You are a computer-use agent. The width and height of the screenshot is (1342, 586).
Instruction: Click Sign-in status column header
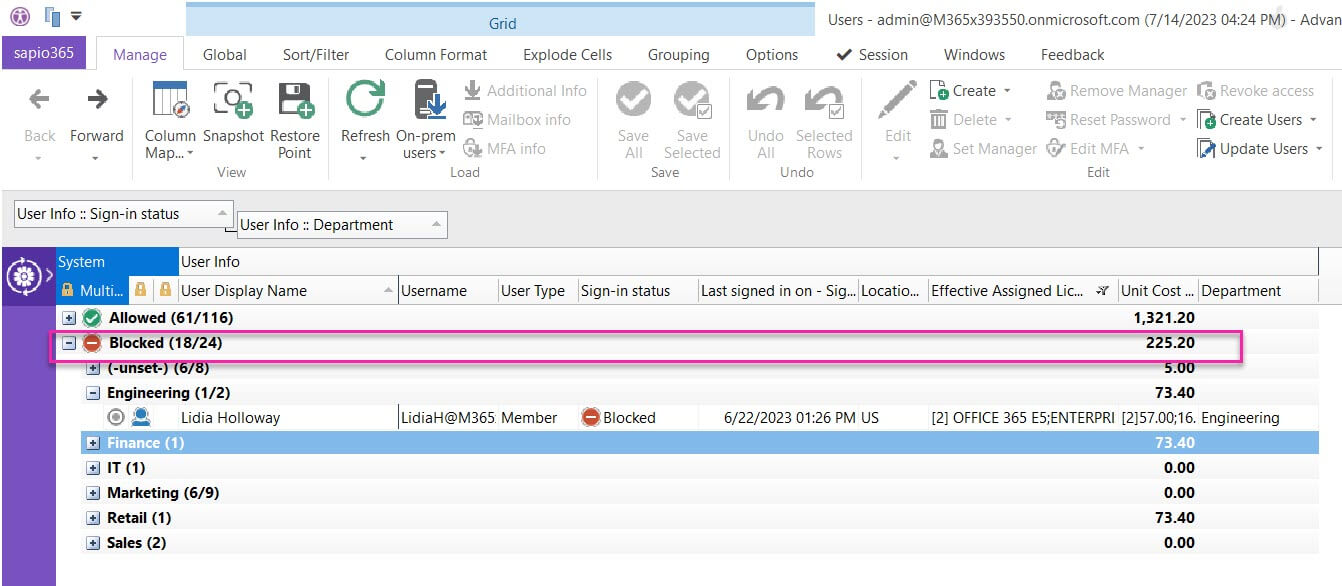[x=638, y=291]
